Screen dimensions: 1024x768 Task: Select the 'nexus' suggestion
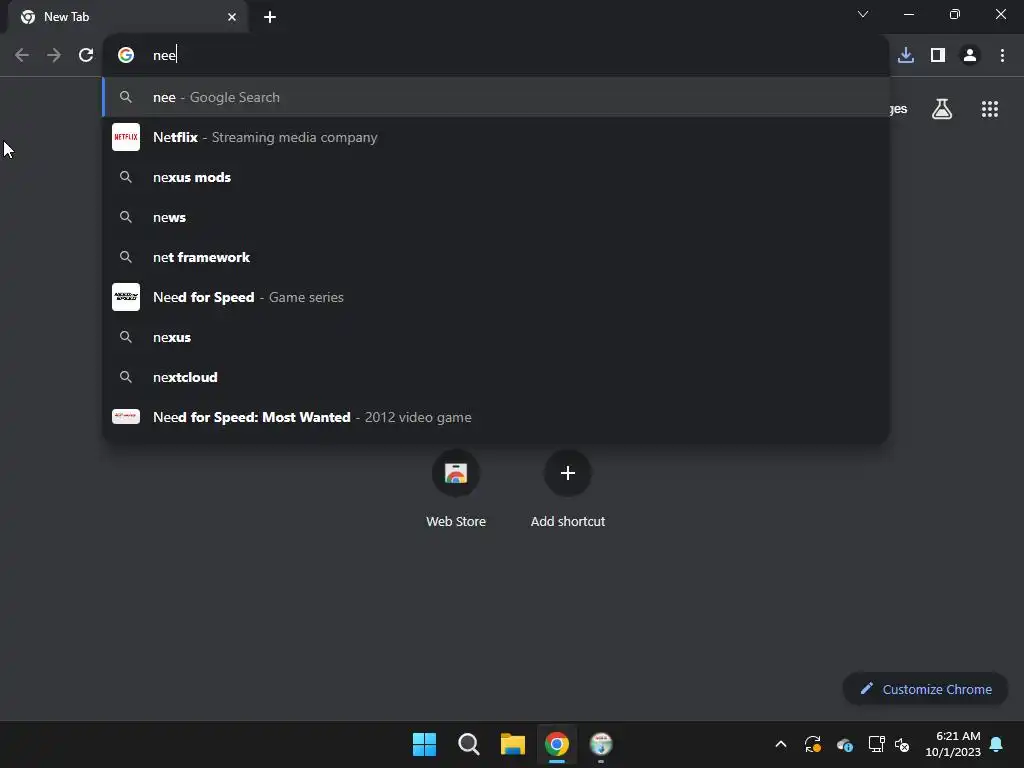496,337
